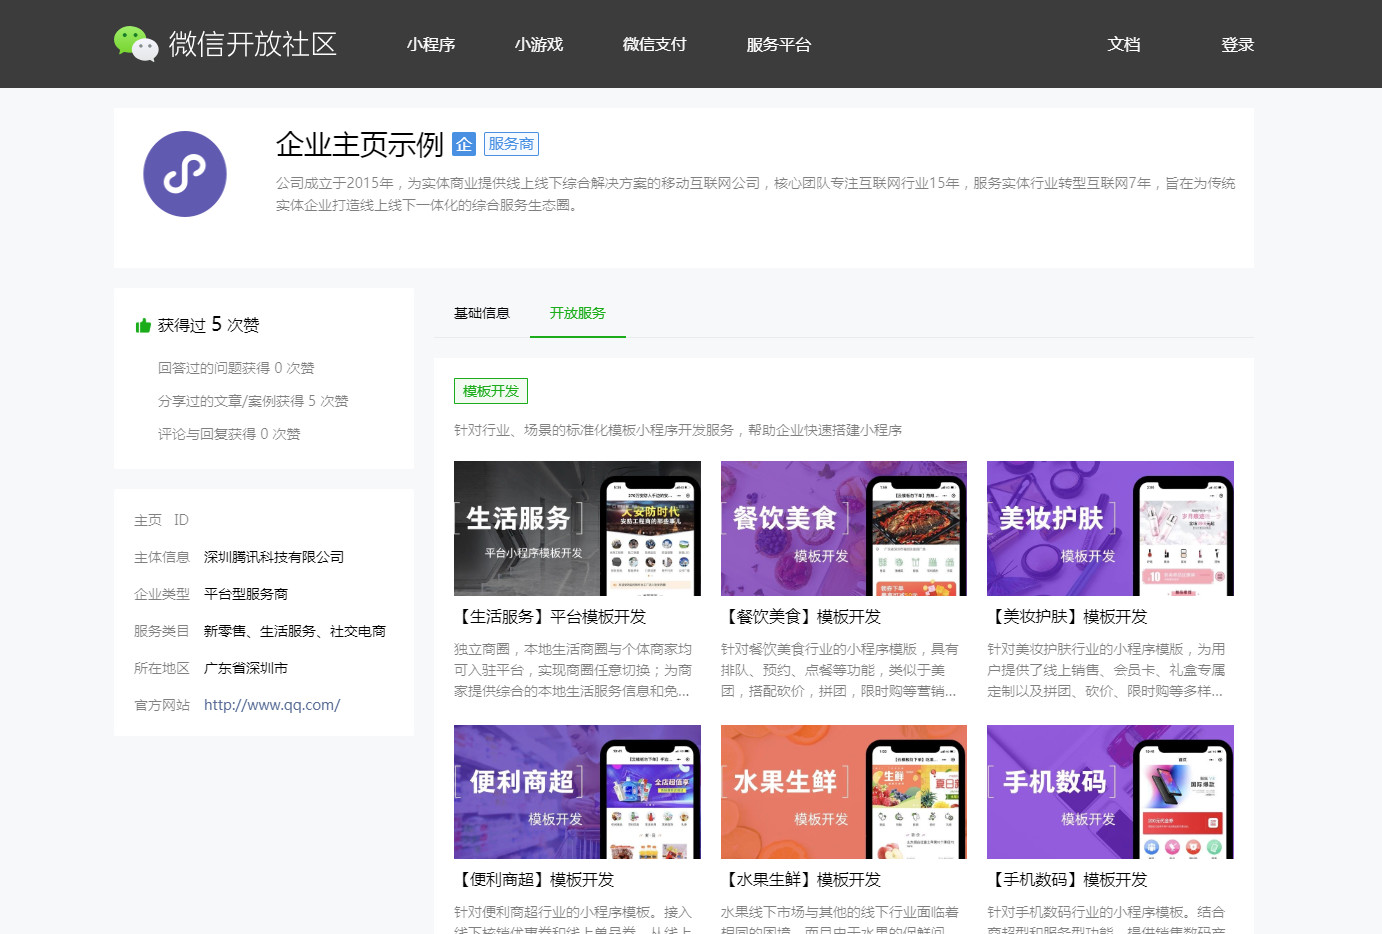Select the 模板开发 category tag
This screenshot has width=1382, height=934.
(x=490, y=391)
